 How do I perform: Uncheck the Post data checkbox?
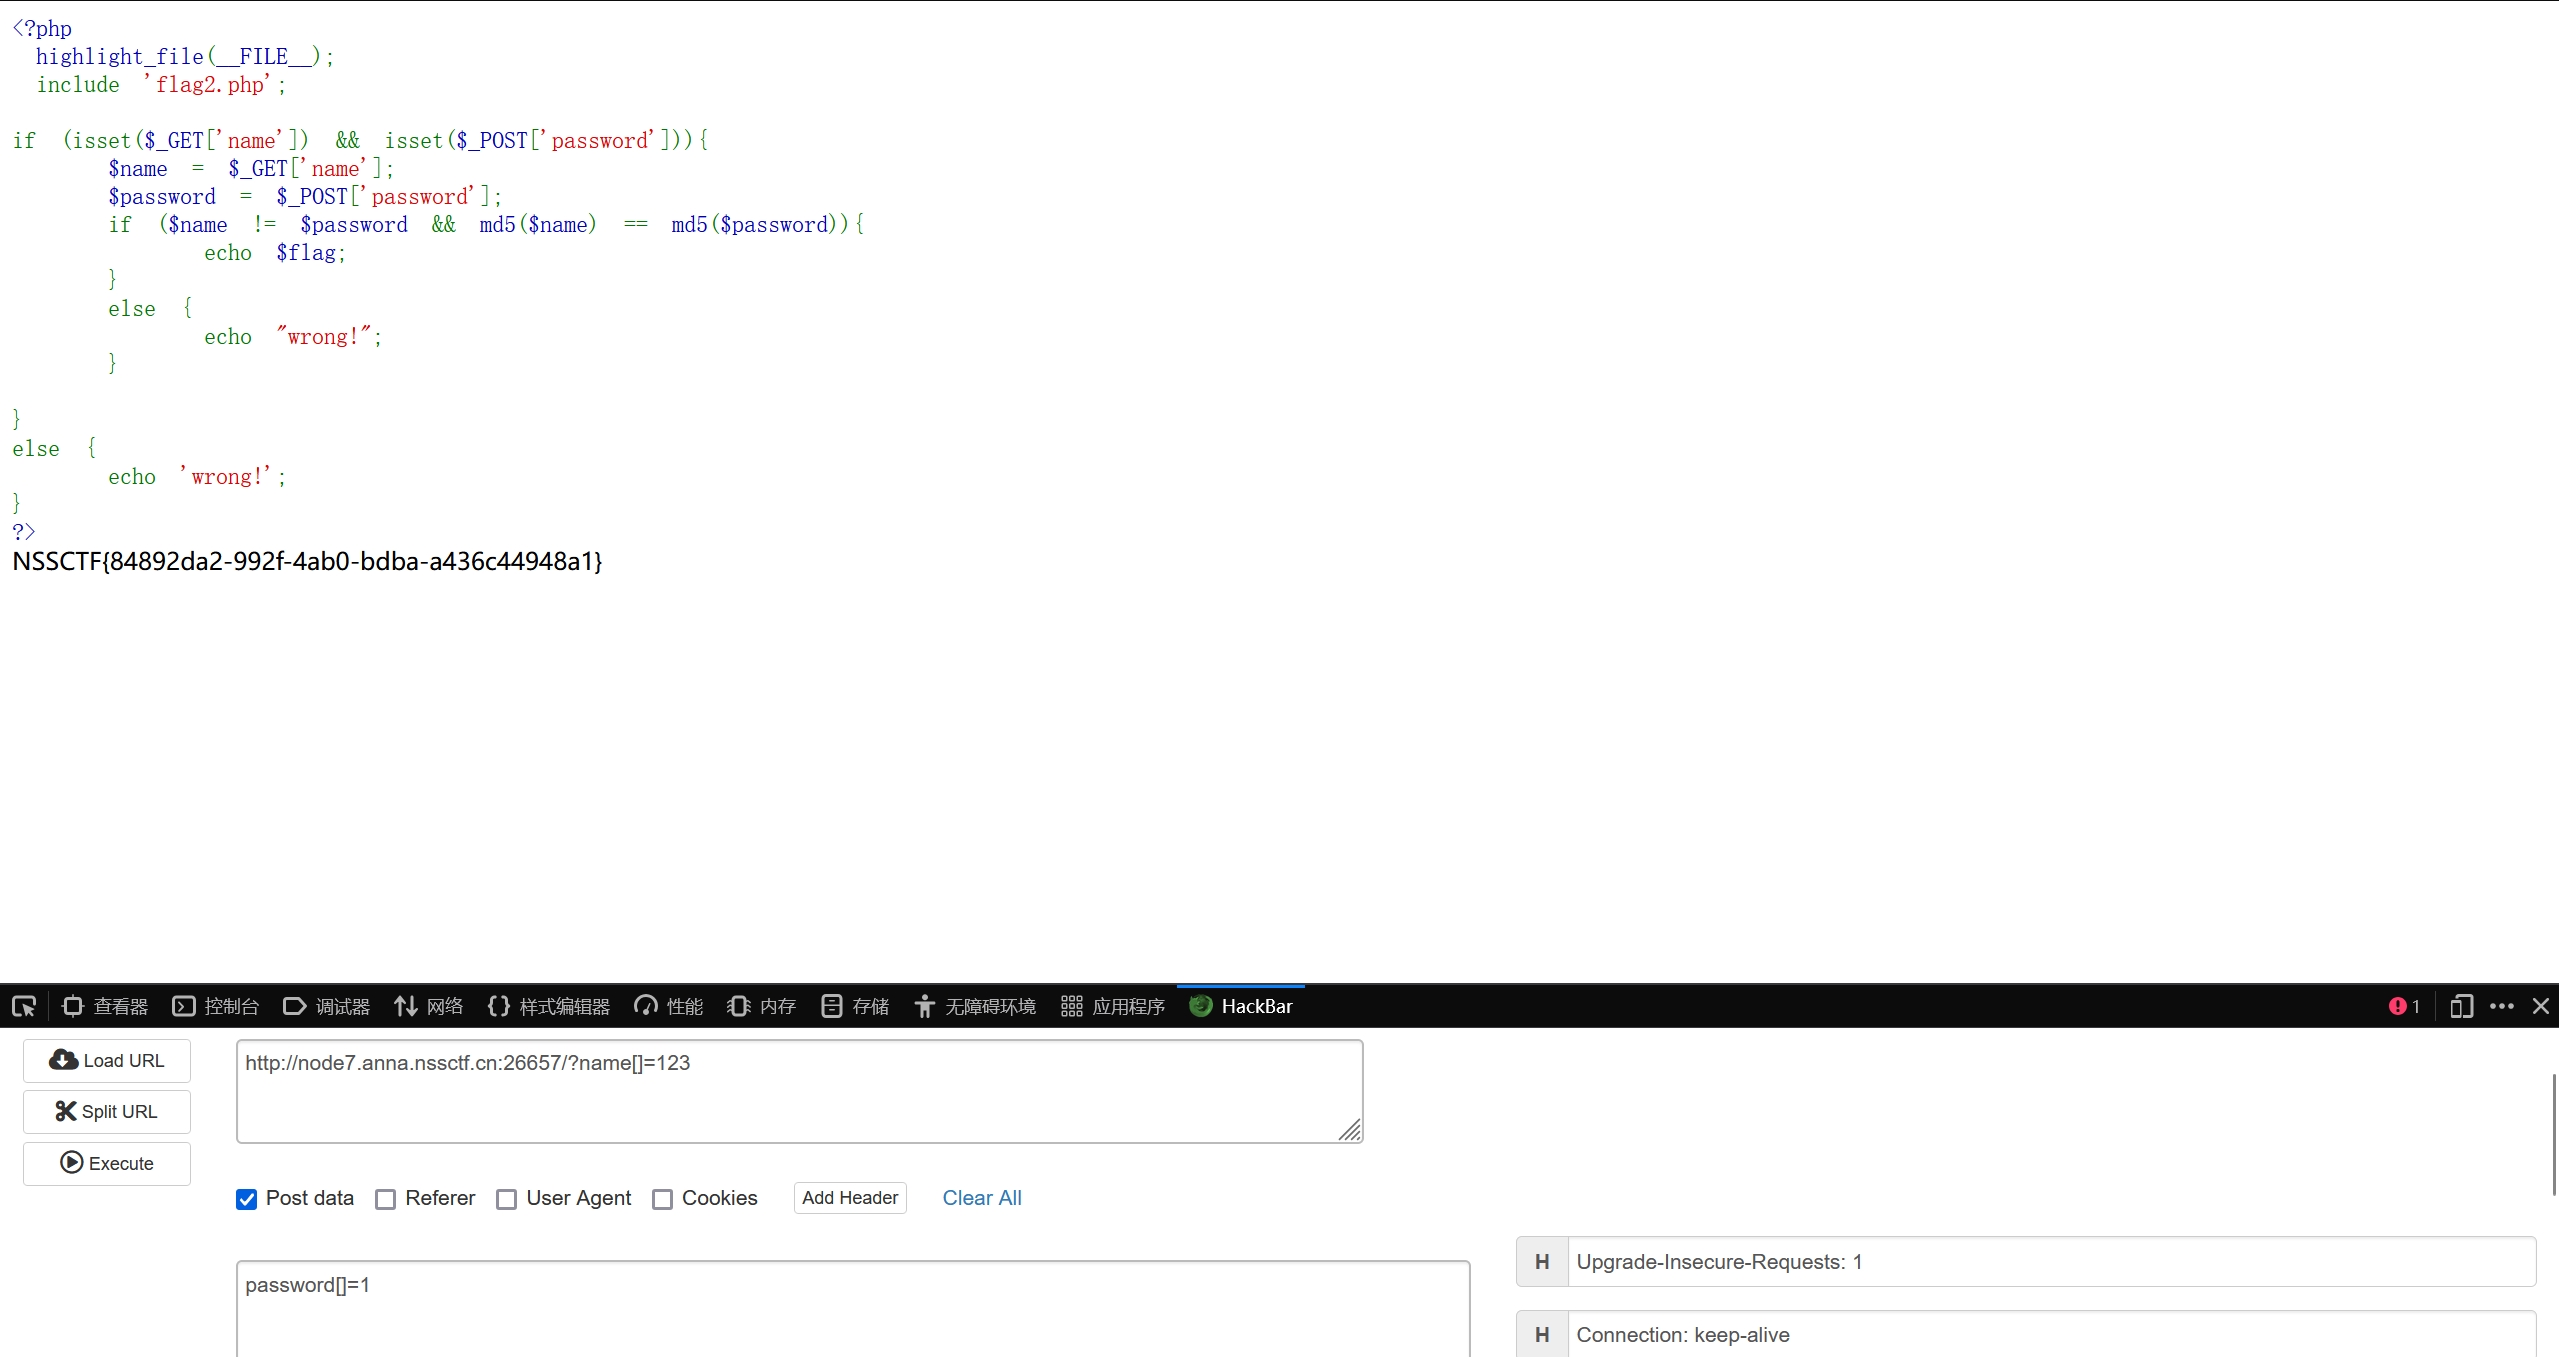coord(247,1199)
